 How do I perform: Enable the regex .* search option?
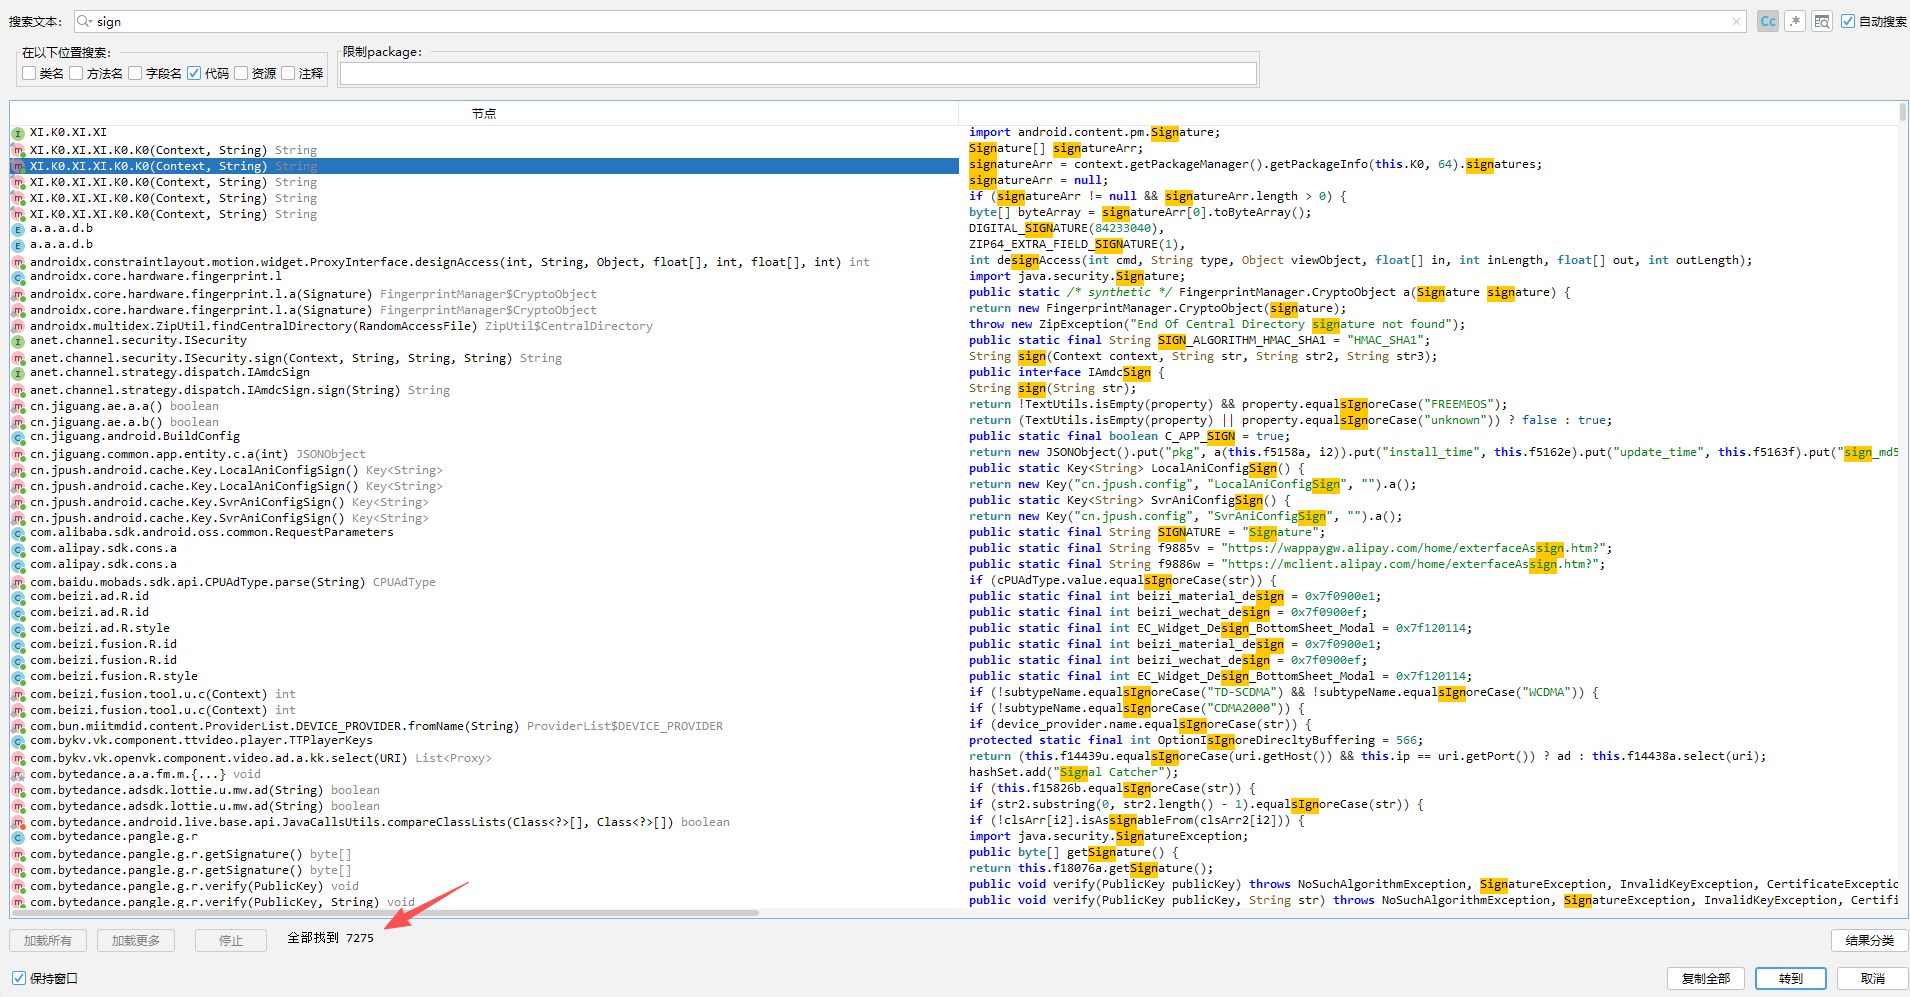coord(1795,21)
